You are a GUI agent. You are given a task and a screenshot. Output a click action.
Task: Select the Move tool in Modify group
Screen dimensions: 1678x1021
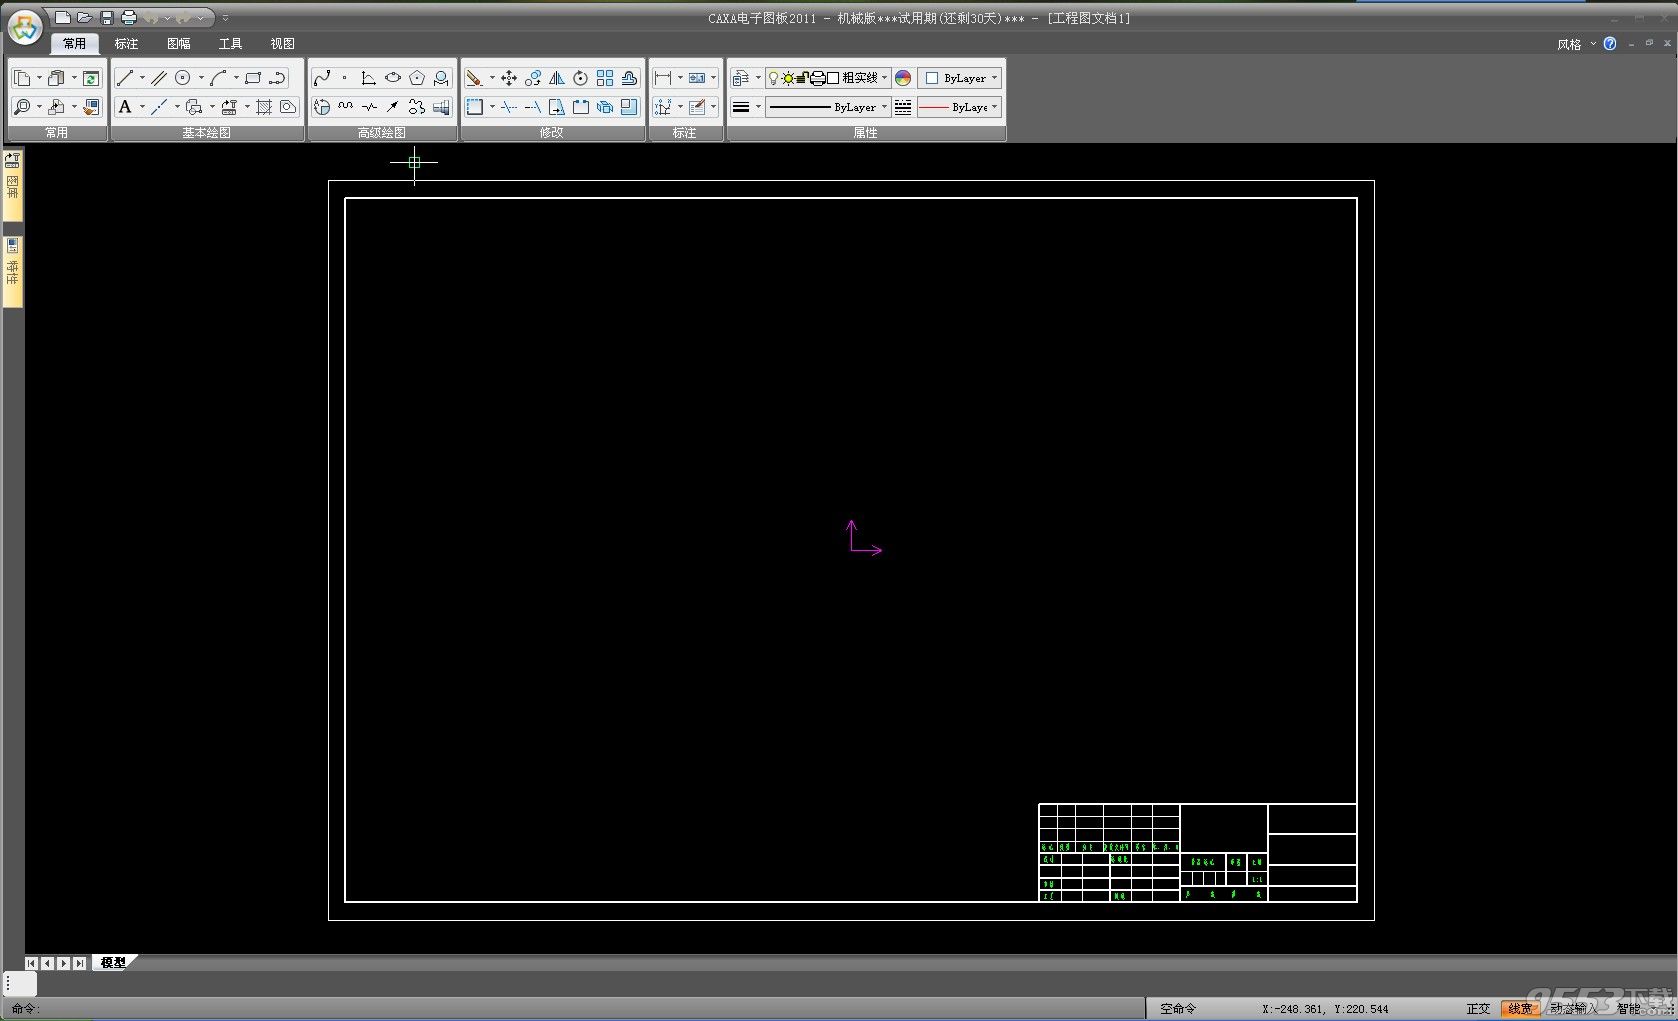tap(509, 78)
